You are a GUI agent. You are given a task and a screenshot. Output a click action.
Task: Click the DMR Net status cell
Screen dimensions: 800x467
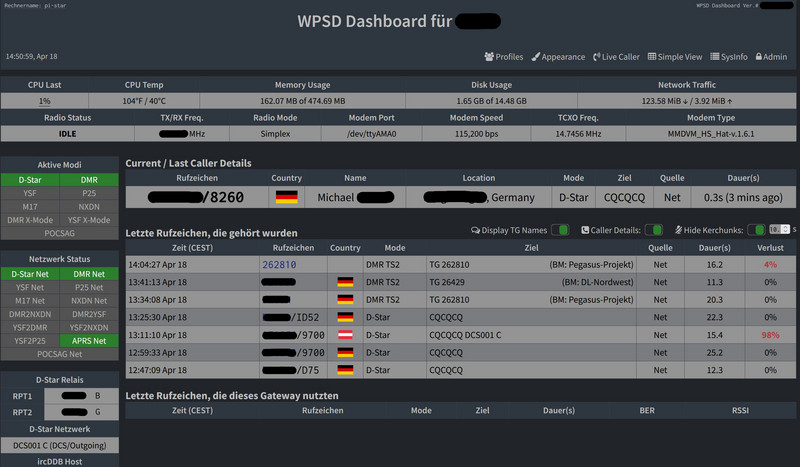point(89,274)
